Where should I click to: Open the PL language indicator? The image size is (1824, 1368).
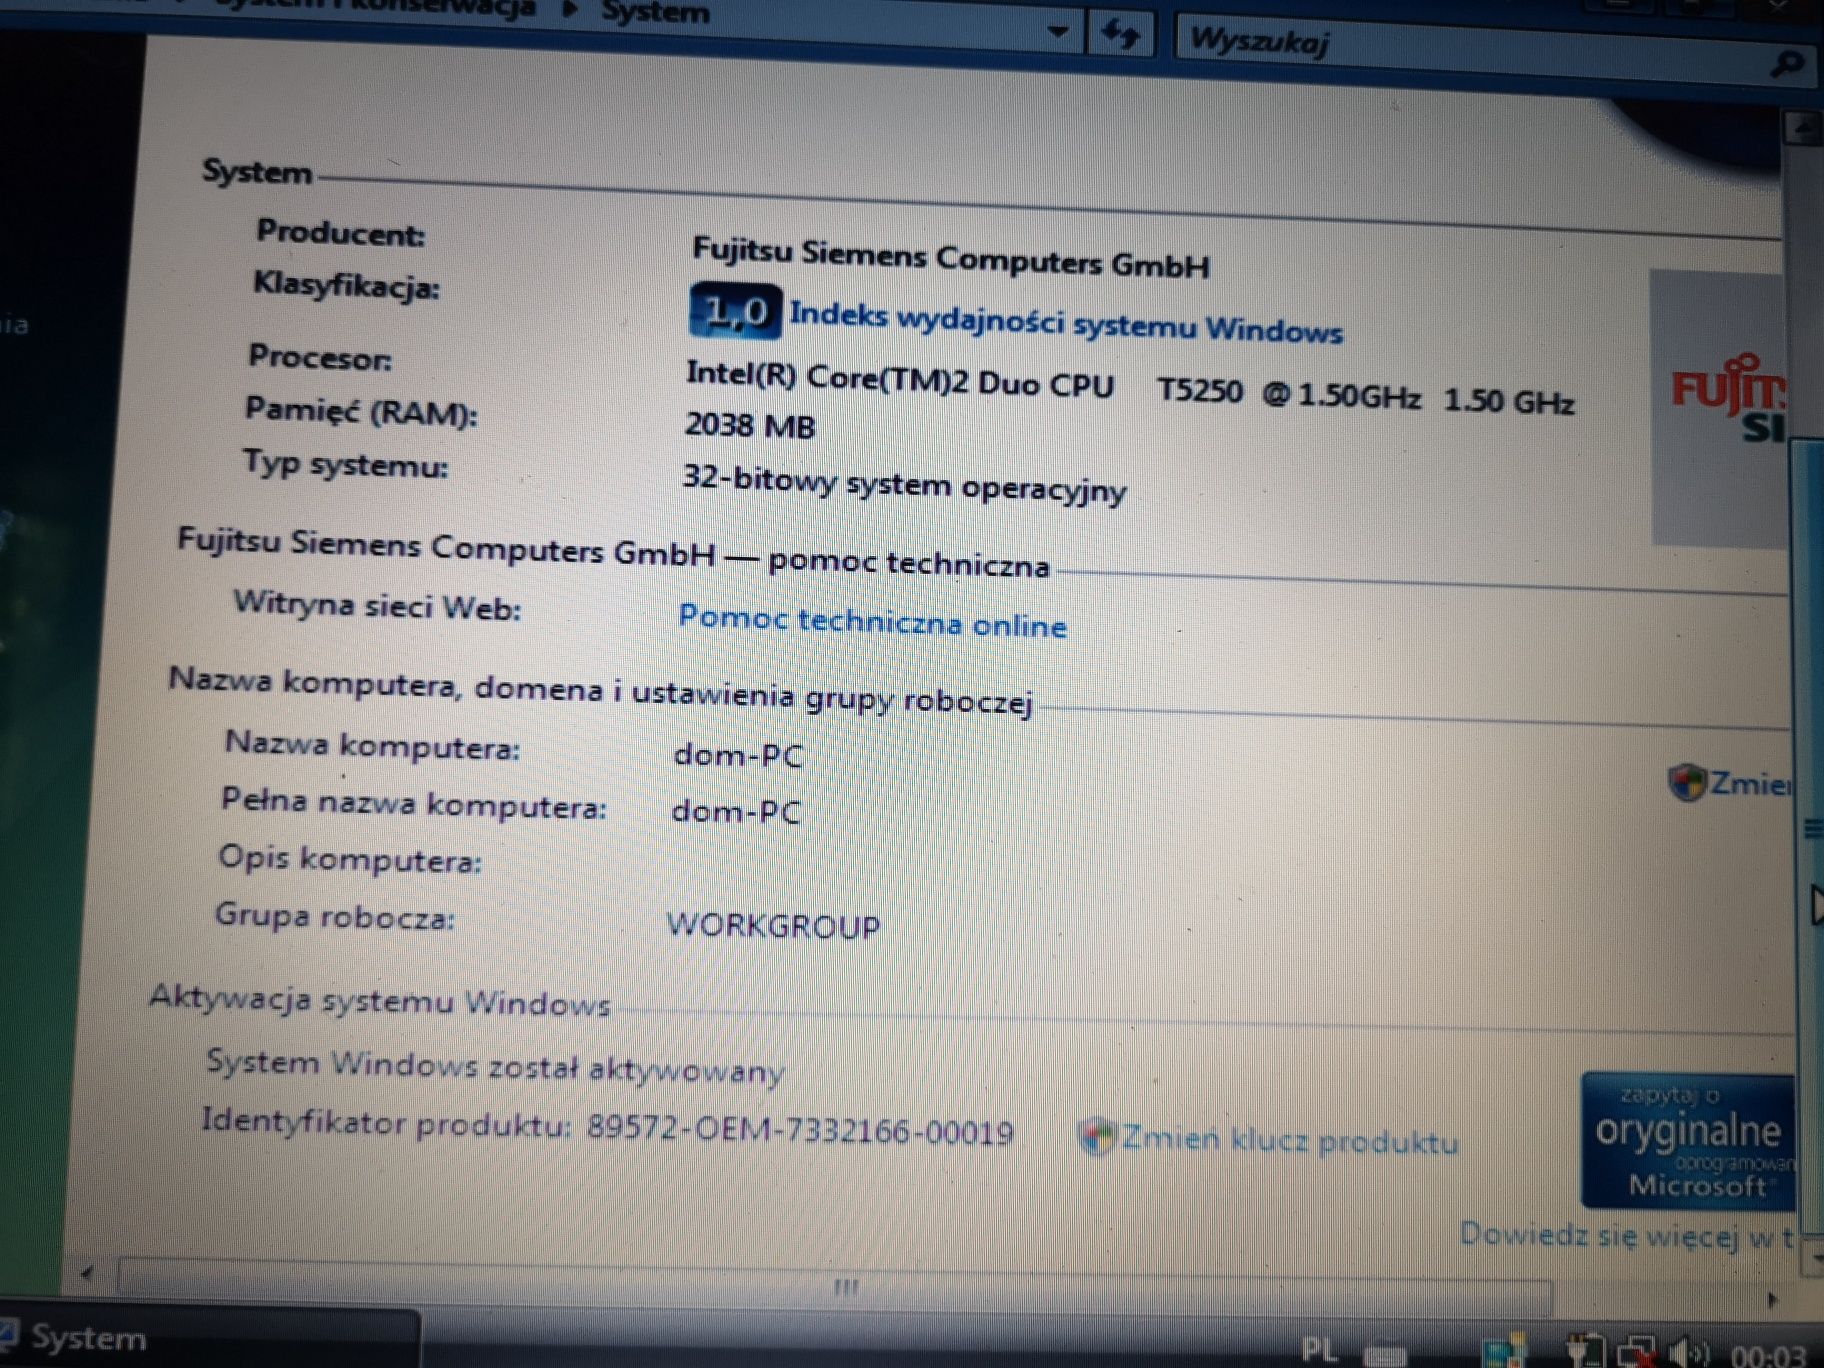click(1319, 1351)
